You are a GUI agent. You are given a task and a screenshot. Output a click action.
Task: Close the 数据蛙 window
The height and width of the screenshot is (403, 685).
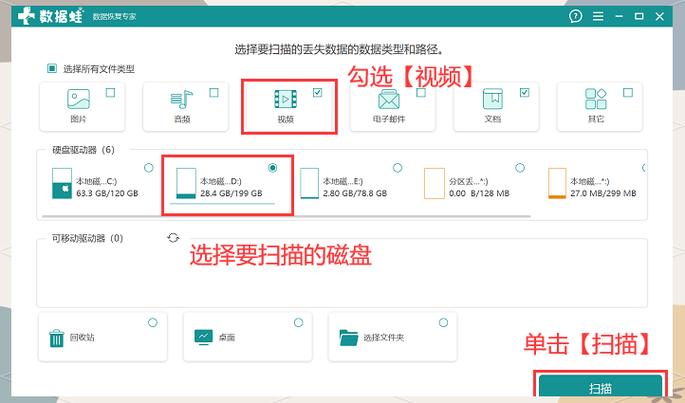(660, 16)
